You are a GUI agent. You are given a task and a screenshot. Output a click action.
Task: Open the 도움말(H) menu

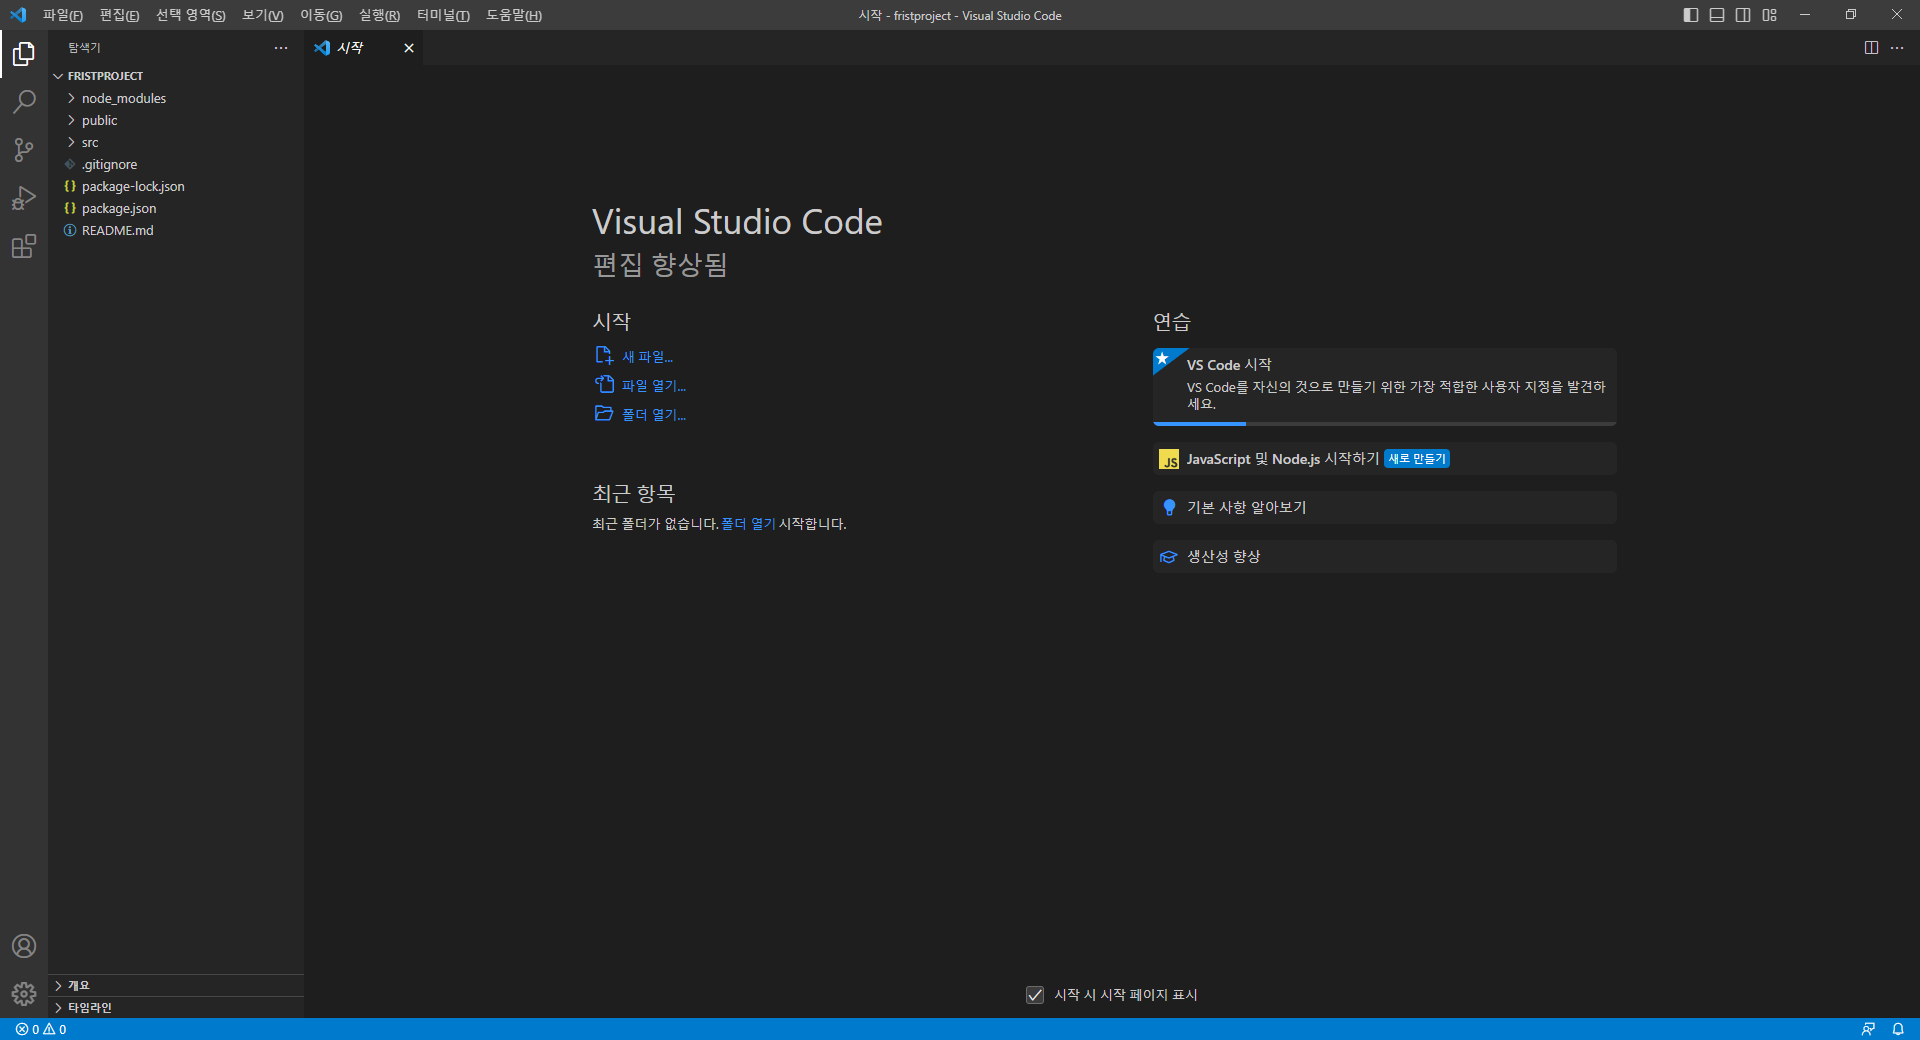tap(514, 15)
